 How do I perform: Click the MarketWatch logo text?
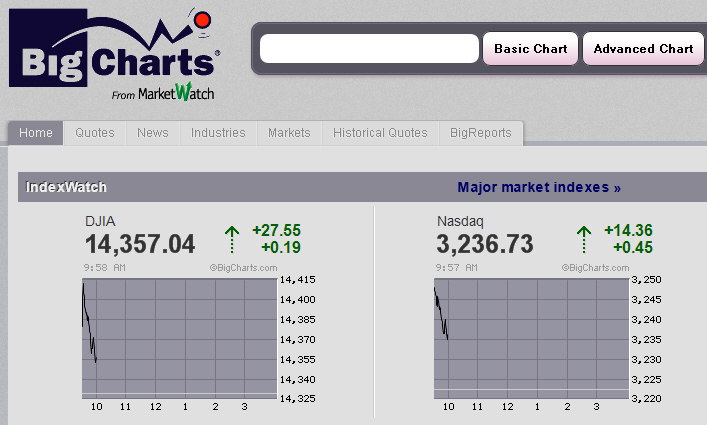(x=176, y=92)
